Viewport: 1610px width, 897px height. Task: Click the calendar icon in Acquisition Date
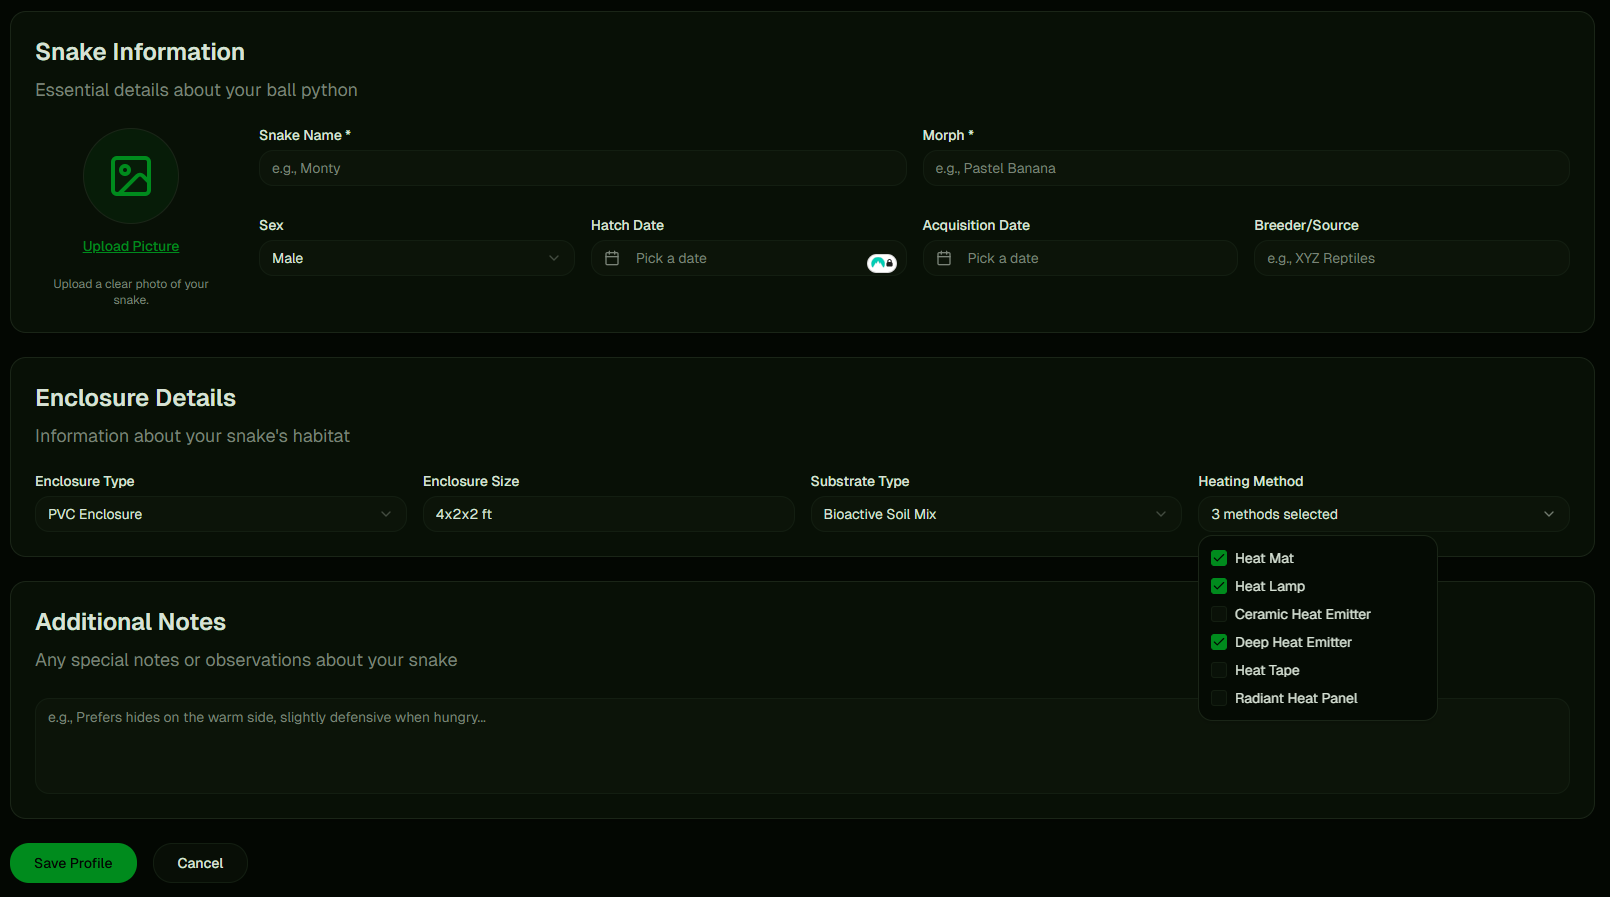[x=944, y=258]
